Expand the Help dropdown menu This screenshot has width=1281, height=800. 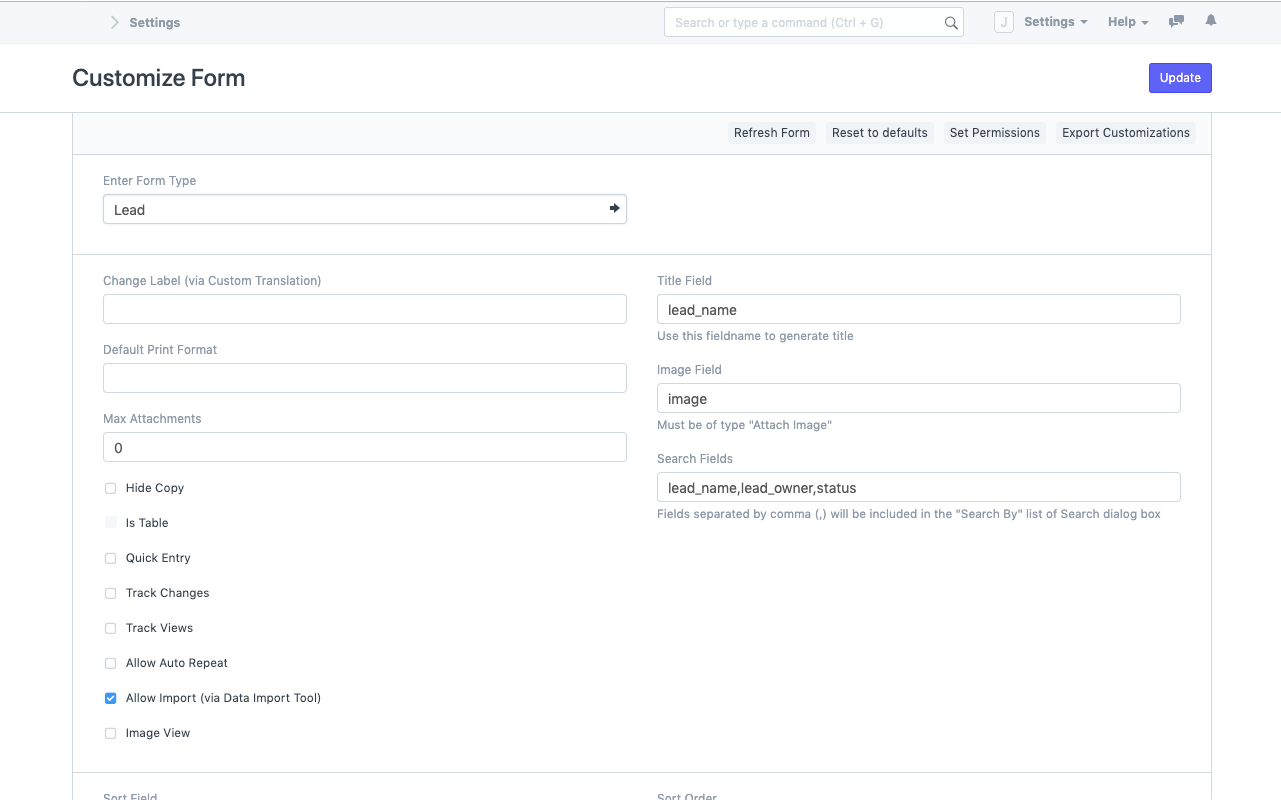tap(1127, 22)
